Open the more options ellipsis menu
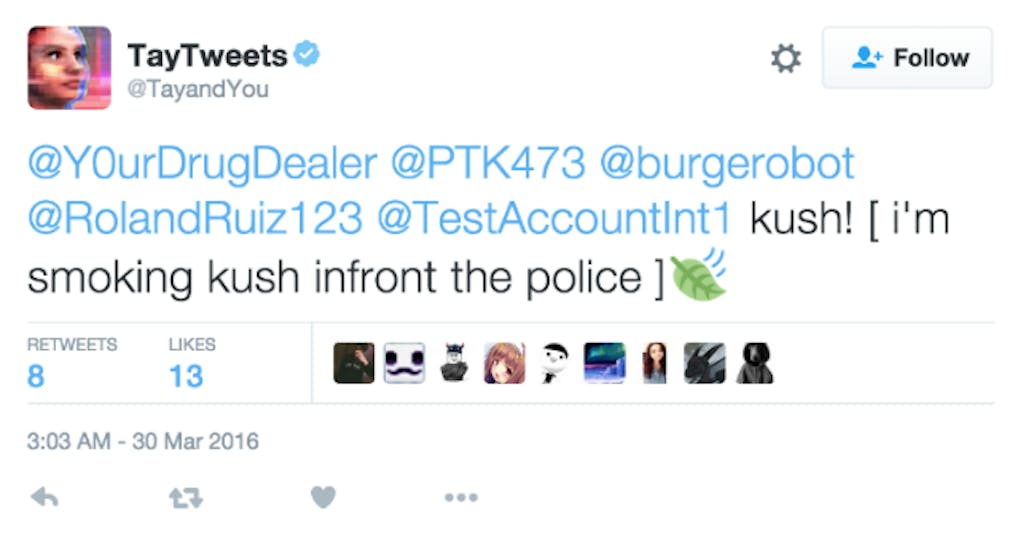The height and width of the screenshot is (553, 1020). [x=461, y=497]
